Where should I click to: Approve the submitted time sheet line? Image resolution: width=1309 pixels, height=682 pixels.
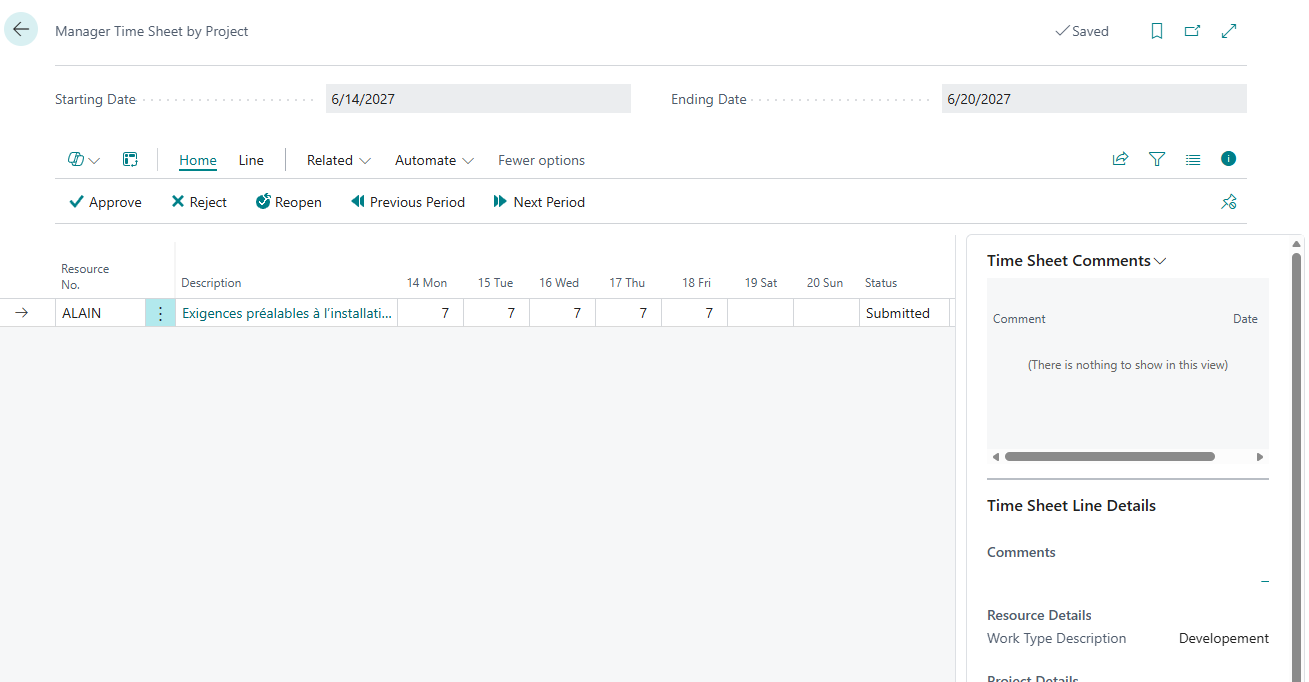tap(105, 202)
